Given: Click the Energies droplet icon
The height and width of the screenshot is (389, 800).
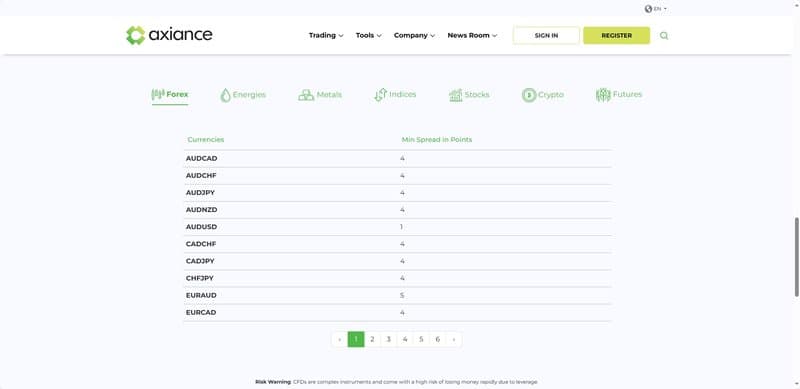Looking at the screenshot, I should point(226,95).
